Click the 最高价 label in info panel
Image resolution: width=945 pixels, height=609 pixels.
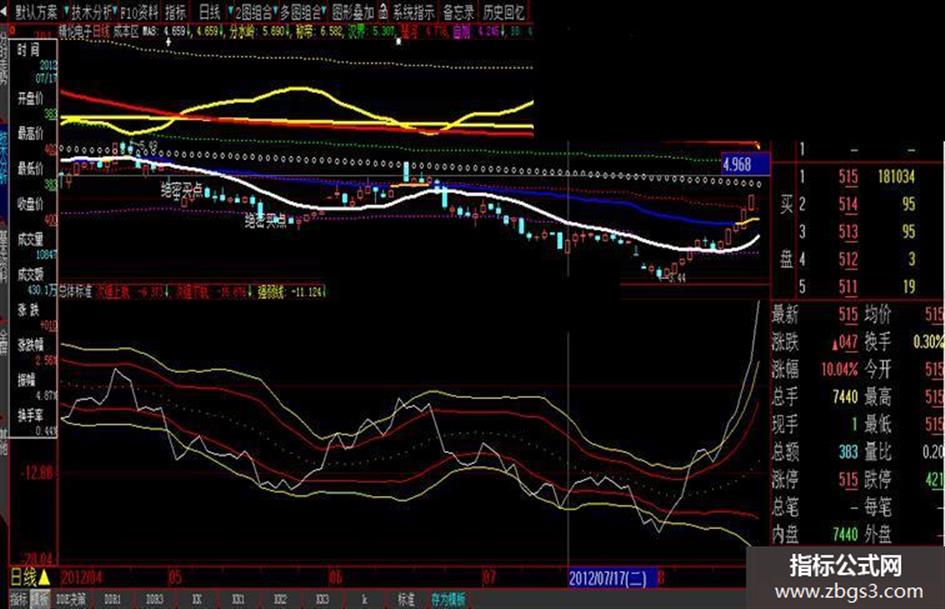pos(30,133)
